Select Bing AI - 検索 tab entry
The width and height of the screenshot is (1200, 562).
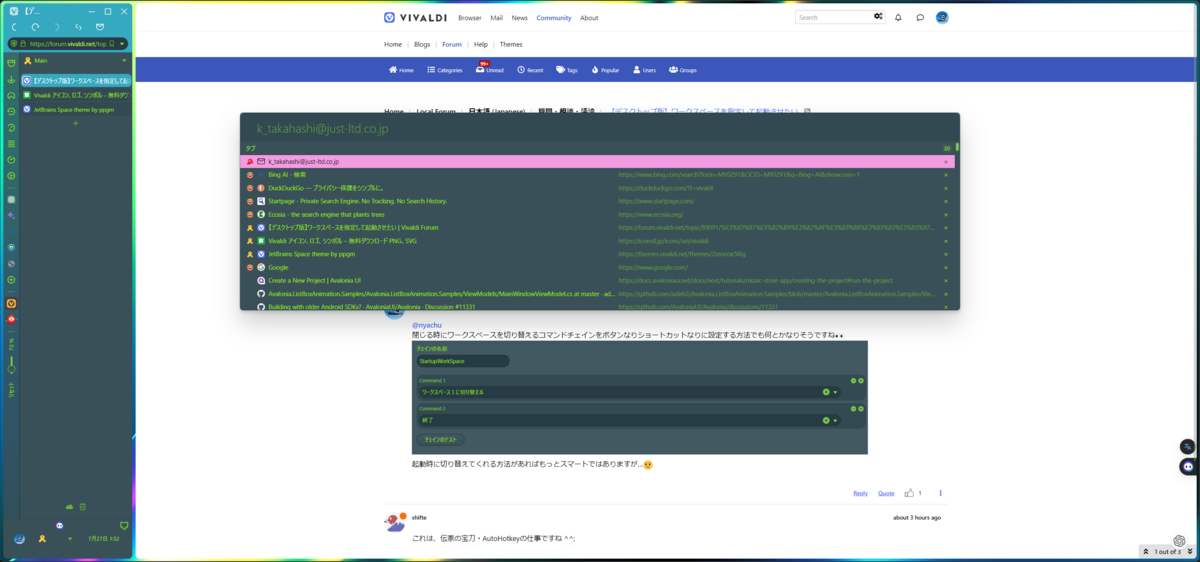599,174
